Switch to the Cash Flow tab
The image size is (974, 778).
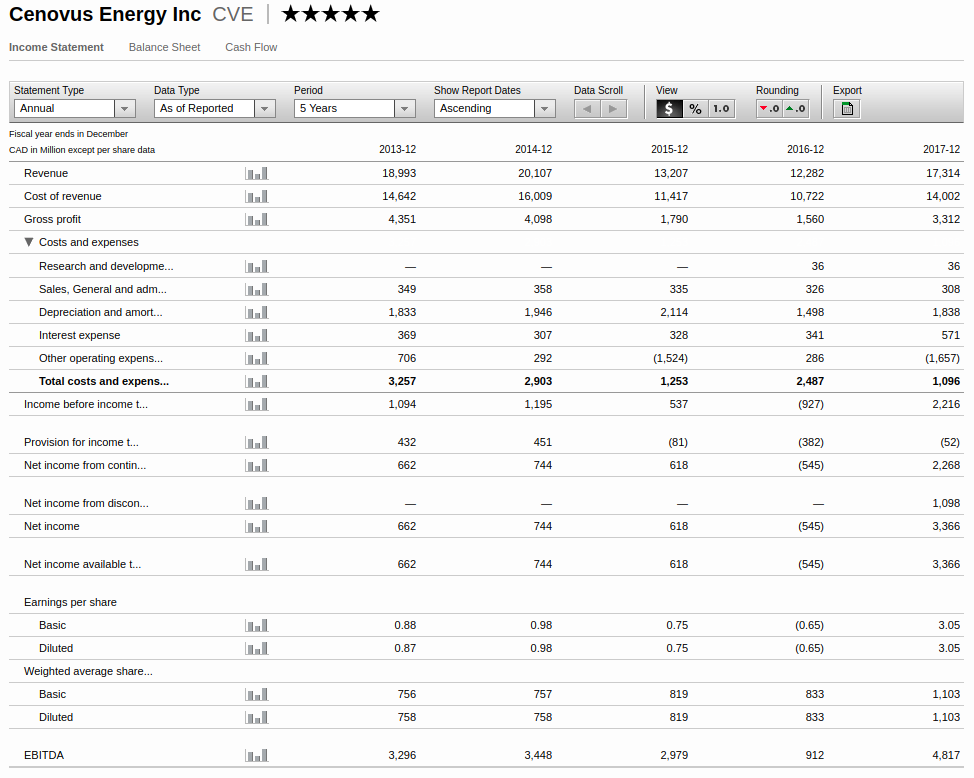(x=251, y=47)
